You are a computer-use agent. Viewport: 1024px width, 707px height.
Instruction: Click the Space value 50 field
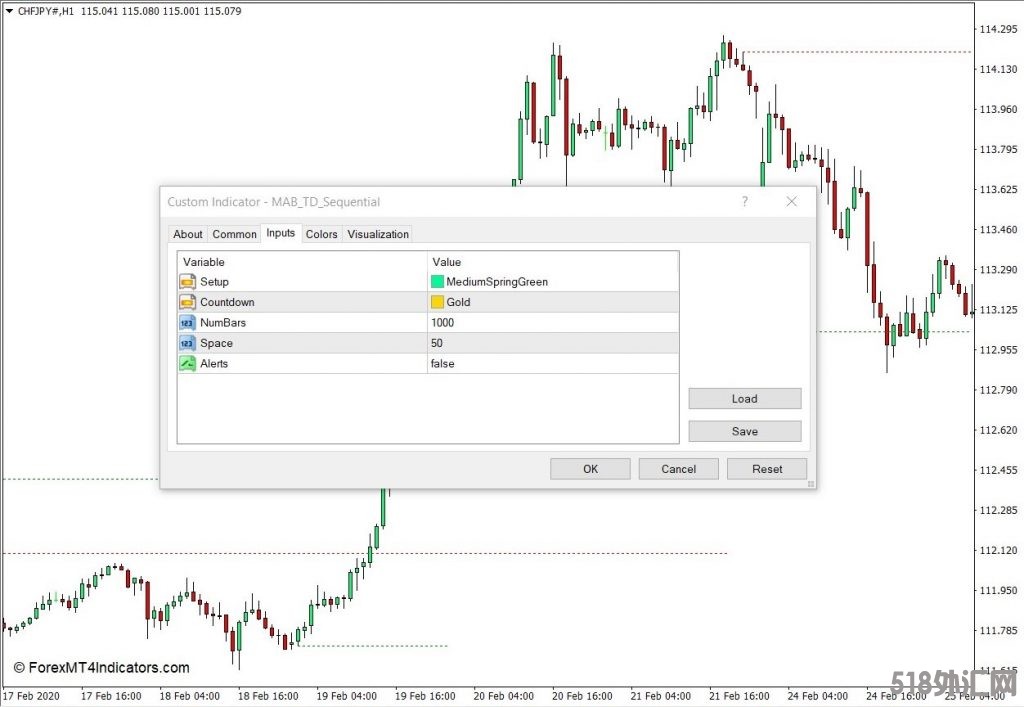552,343
